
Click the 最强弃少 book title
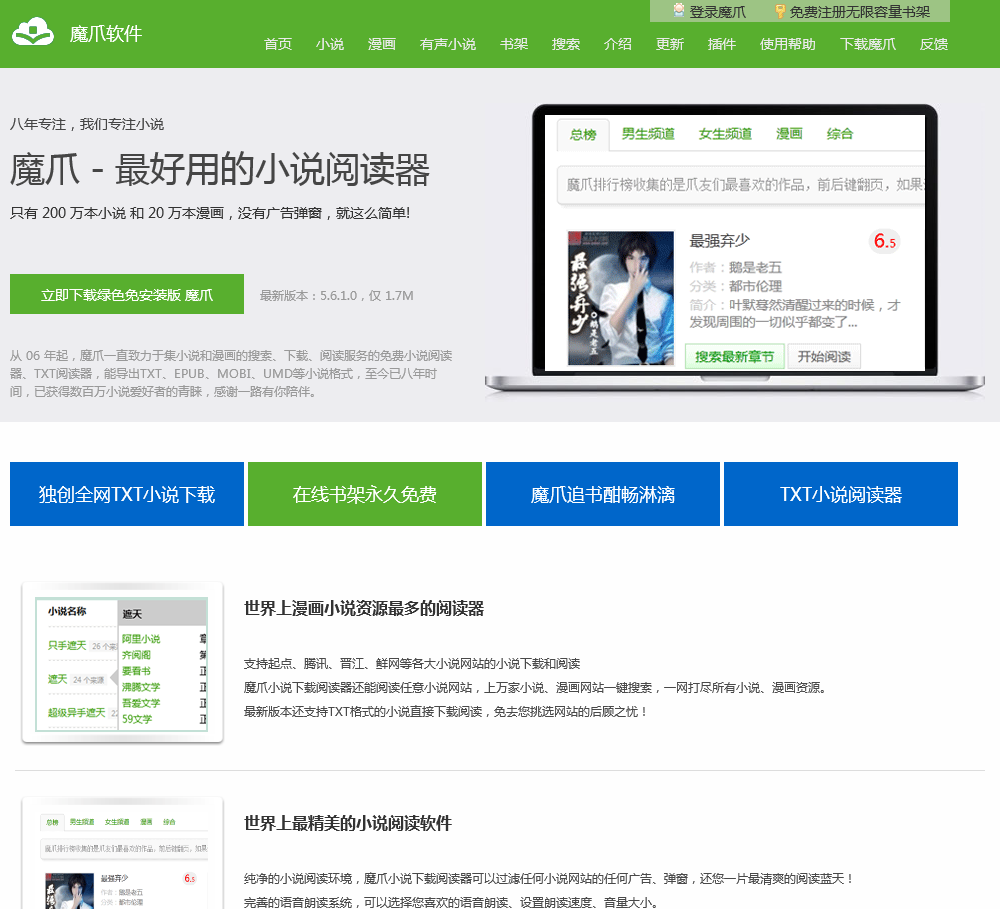[x=719, y=241]
